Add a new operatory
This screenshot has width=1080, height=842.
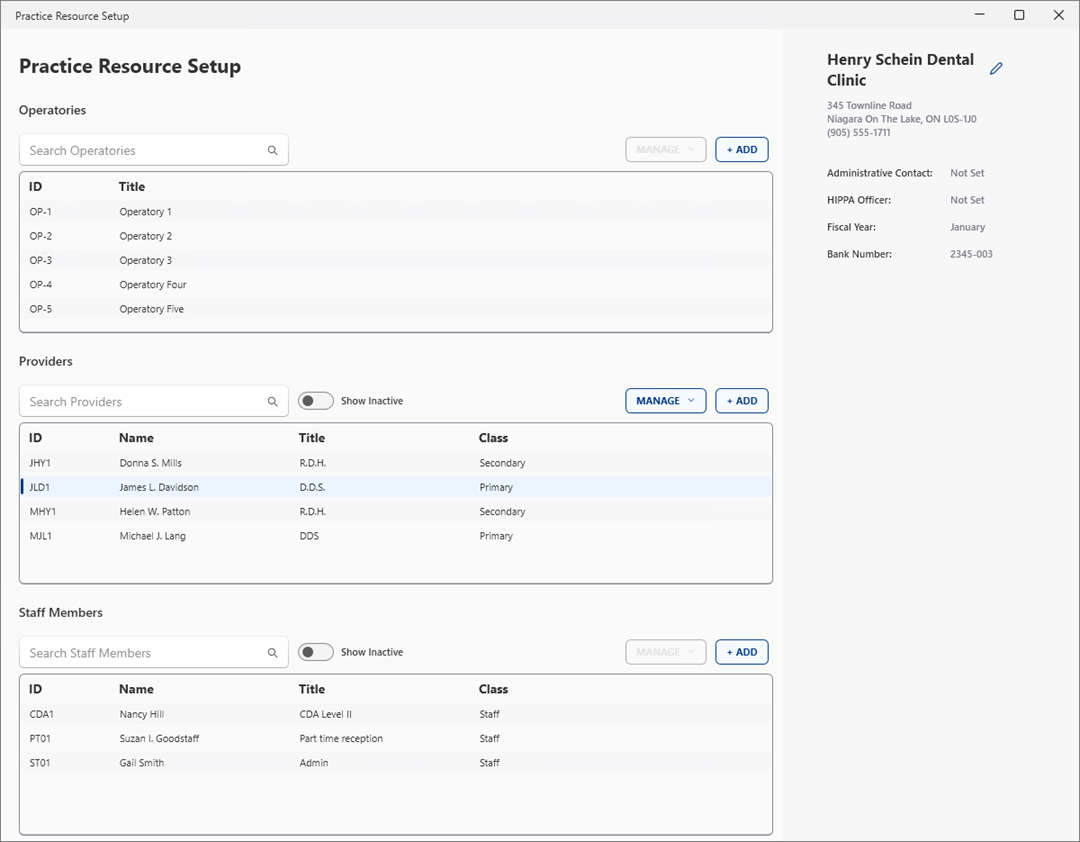point(741,150)
